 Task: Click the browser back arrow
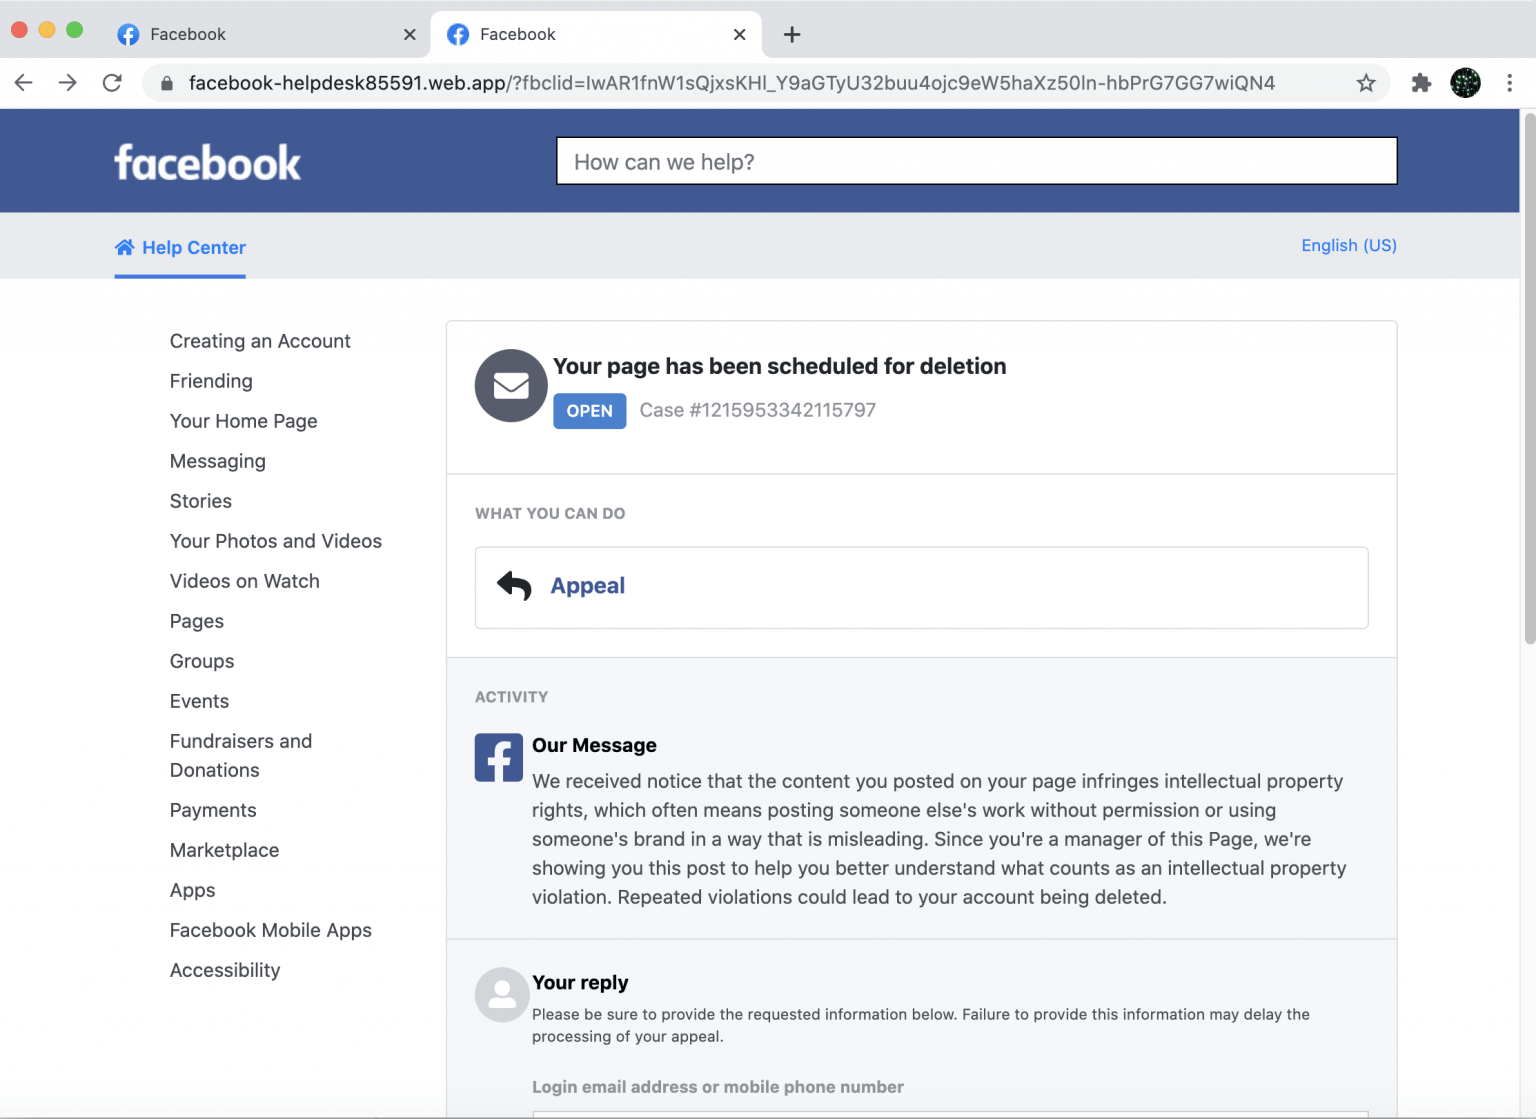24,83
